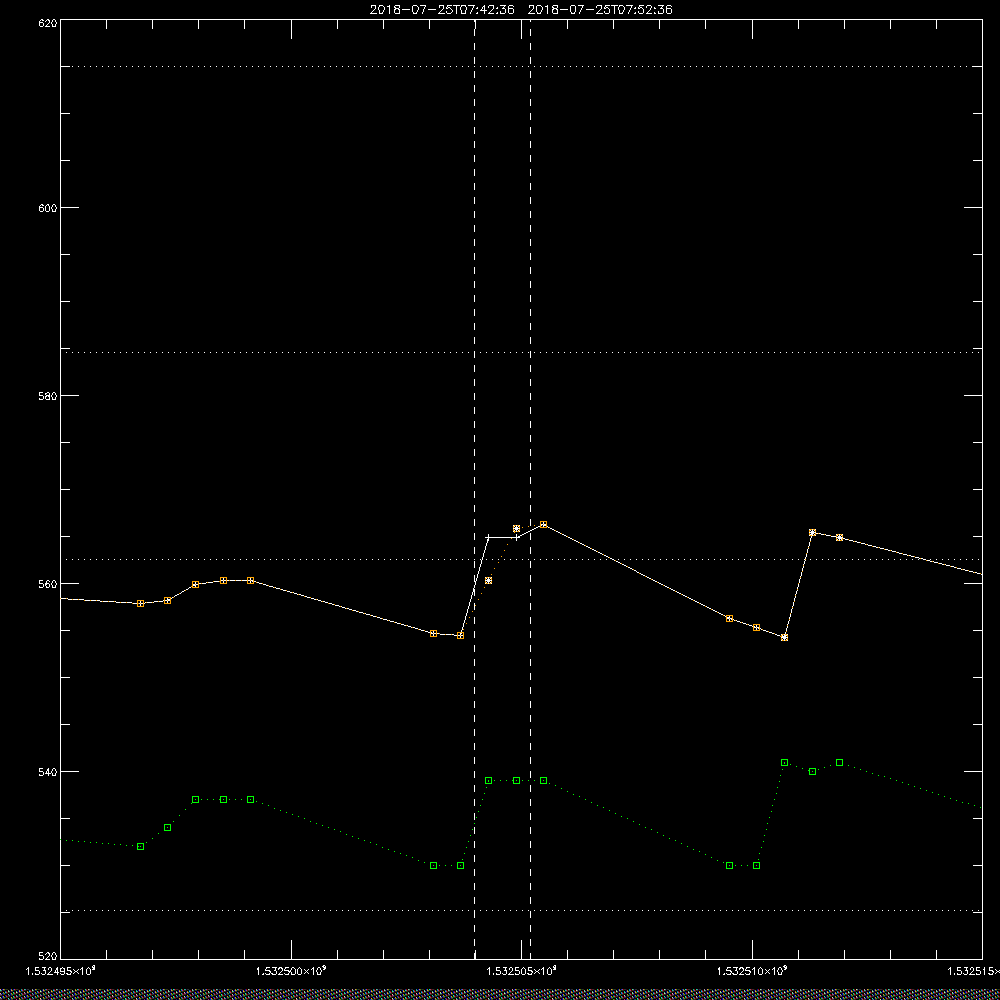
Task: Select the y-axis label 560
Action: (48, 584)
